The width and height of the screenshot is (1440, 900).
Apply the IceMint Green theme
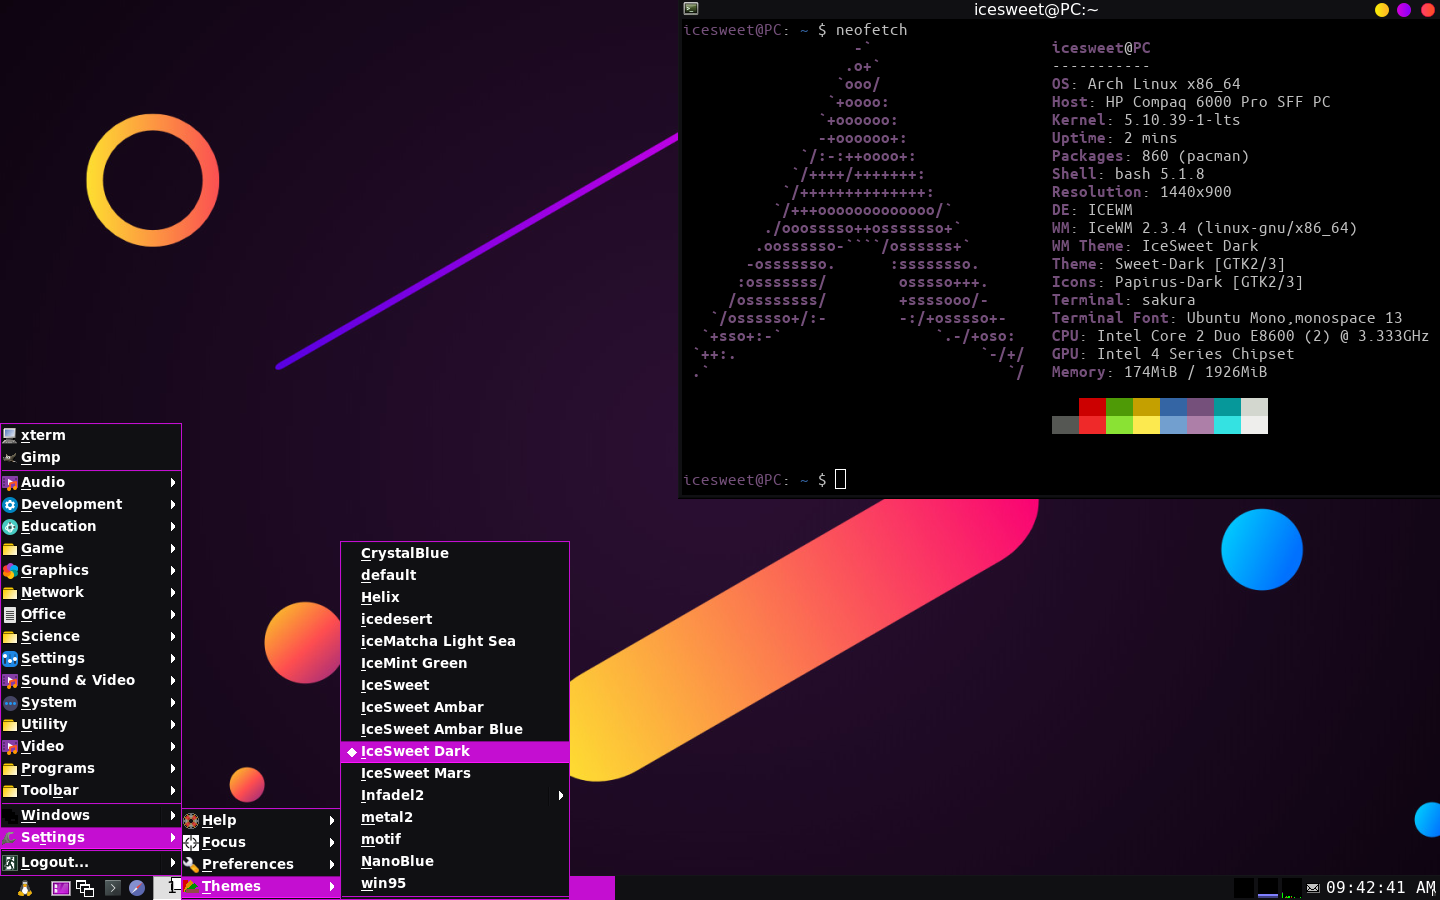point(455,663)
